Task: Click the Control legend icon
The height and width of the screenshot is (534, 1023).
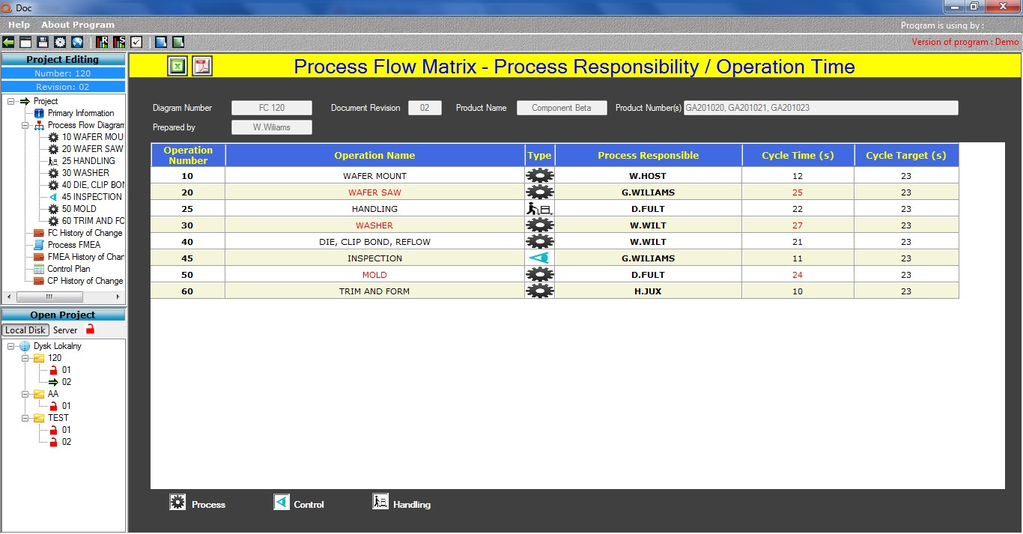Action: point(281,502)
